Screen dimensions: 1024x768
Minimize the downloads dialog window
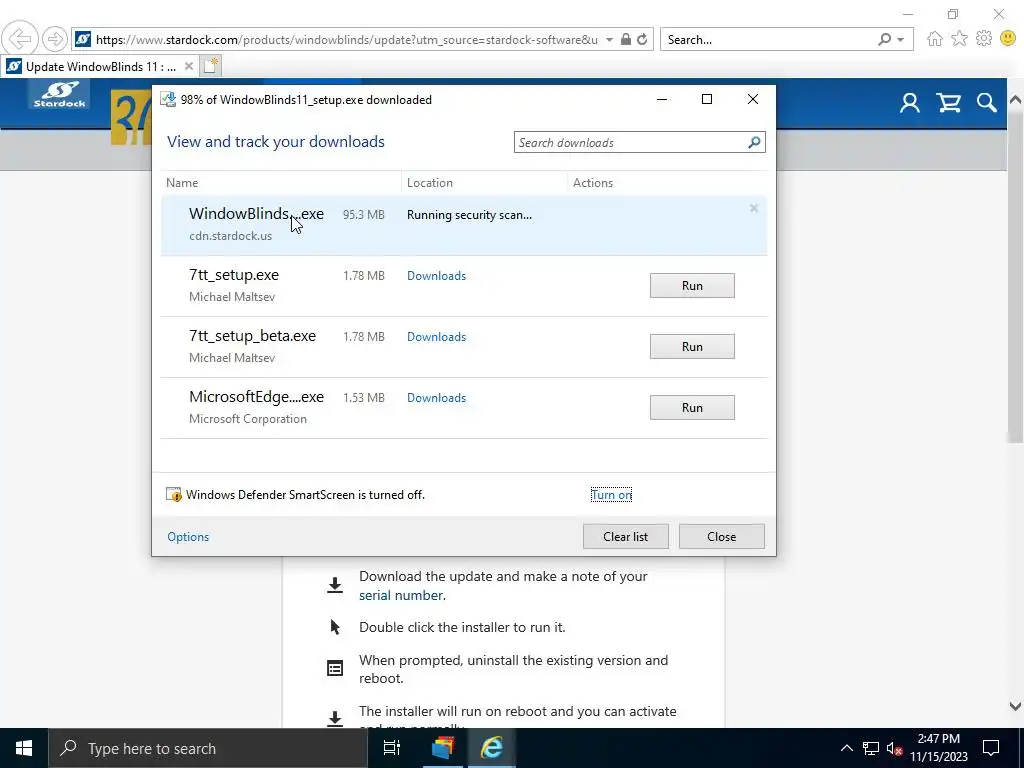pos(662,99)
